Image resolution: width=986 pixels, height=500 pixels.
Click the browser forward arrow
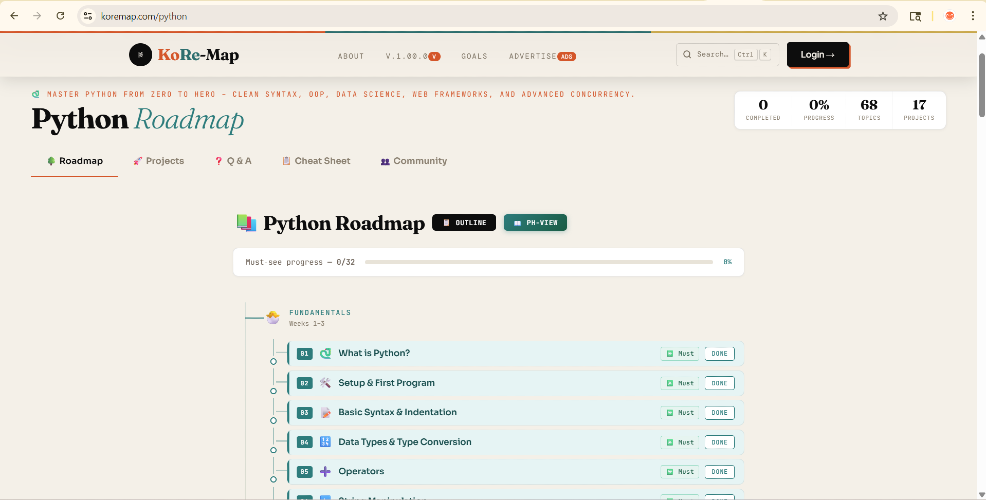pos(37,16)
